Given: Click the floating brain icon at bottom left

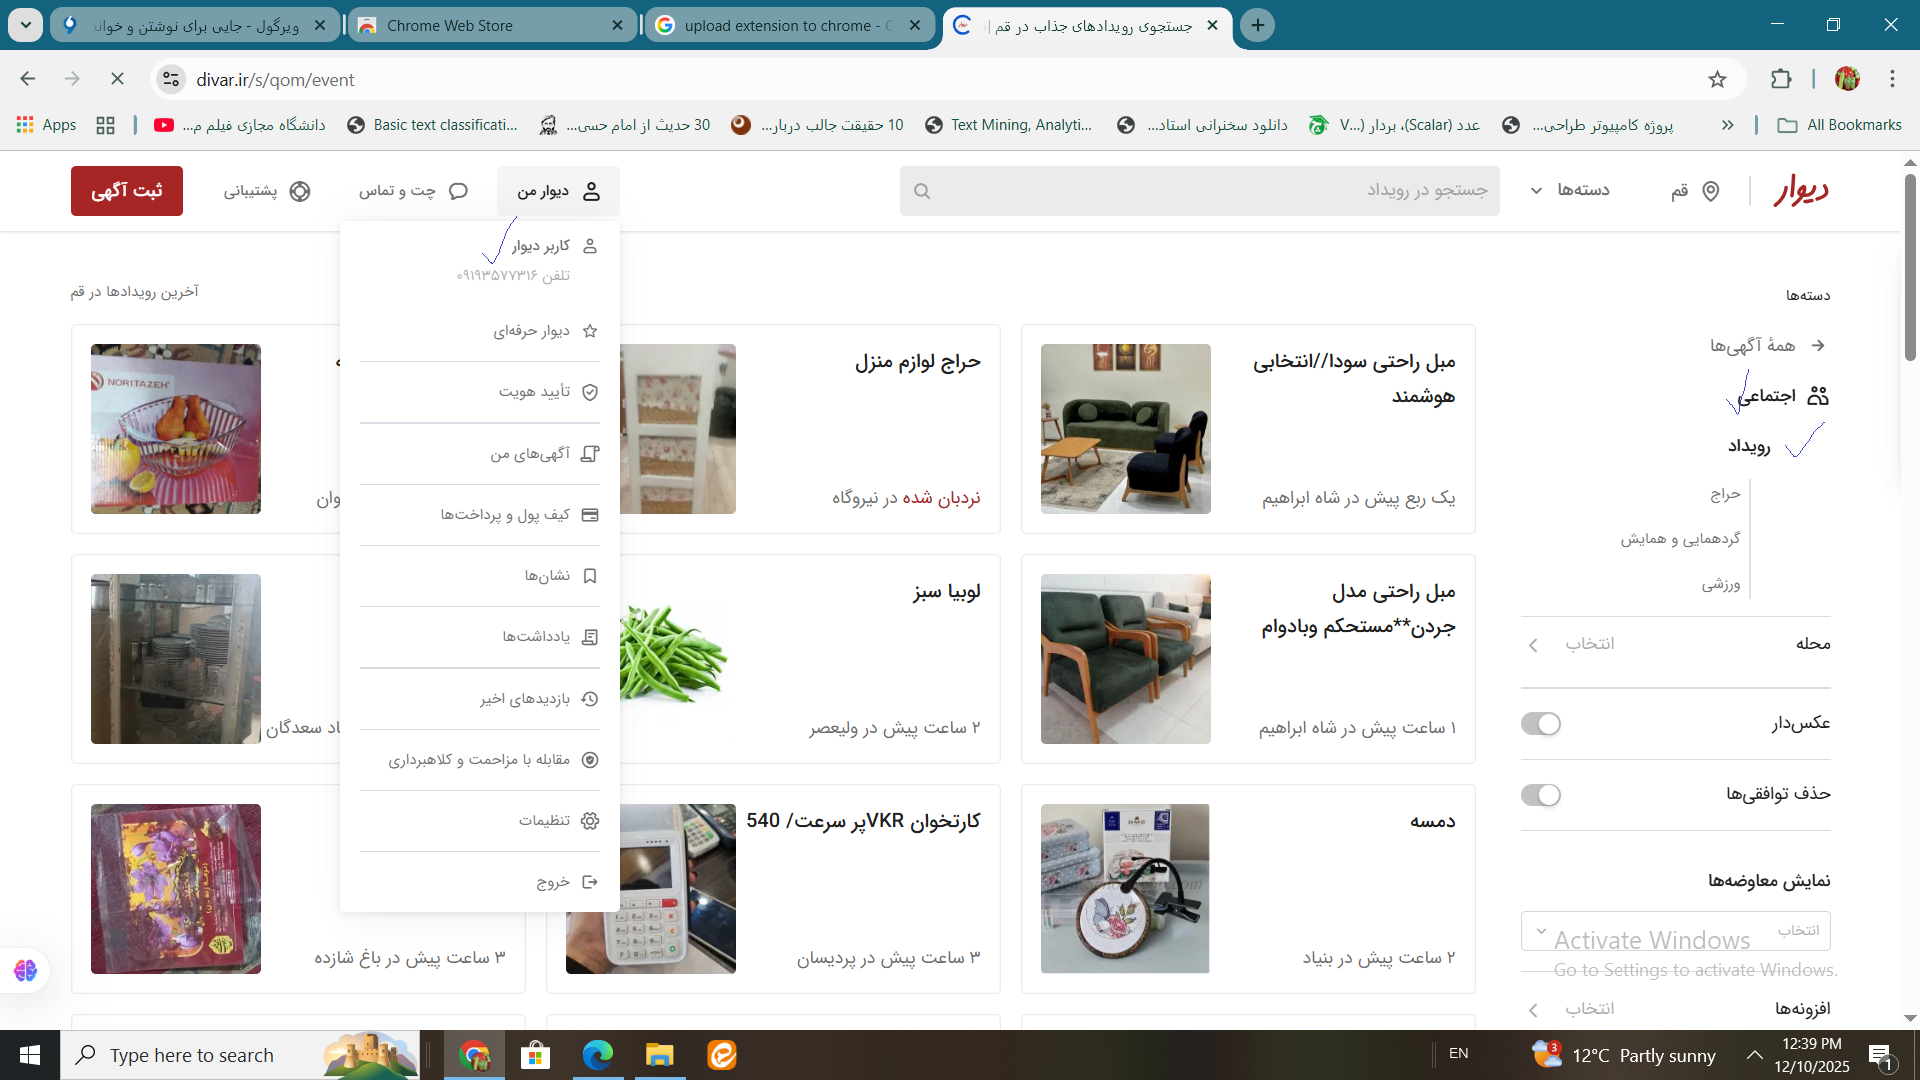Looking at the screenshot, I should click(25, 970).
